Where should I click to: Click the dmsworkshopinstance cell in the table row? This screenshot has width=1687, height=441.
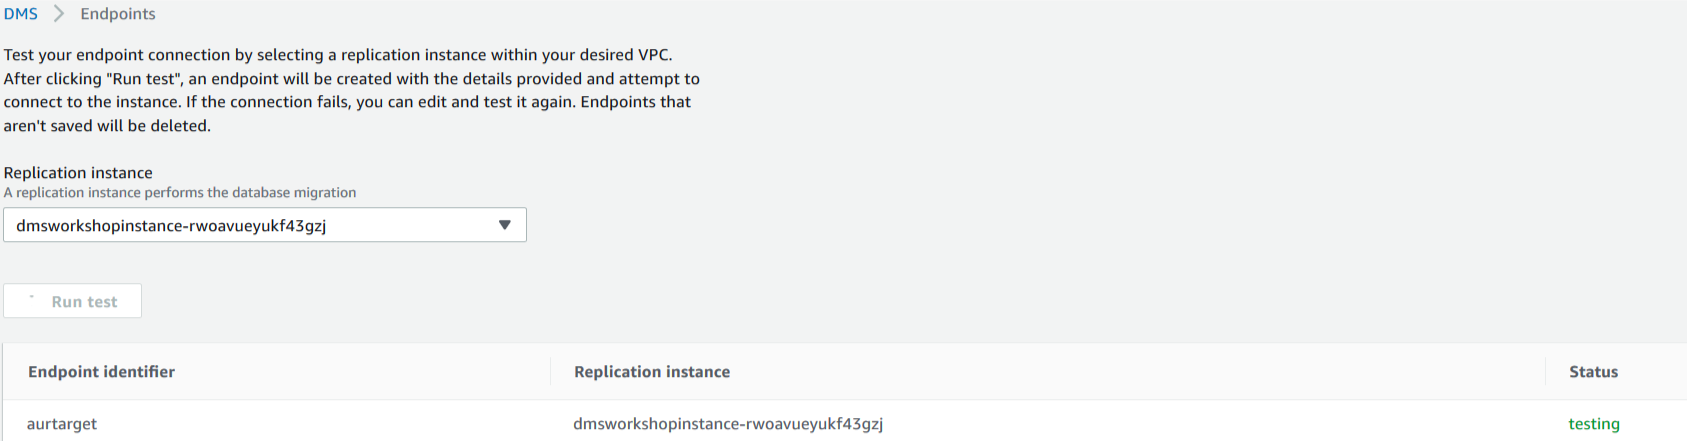pos(728,424)
